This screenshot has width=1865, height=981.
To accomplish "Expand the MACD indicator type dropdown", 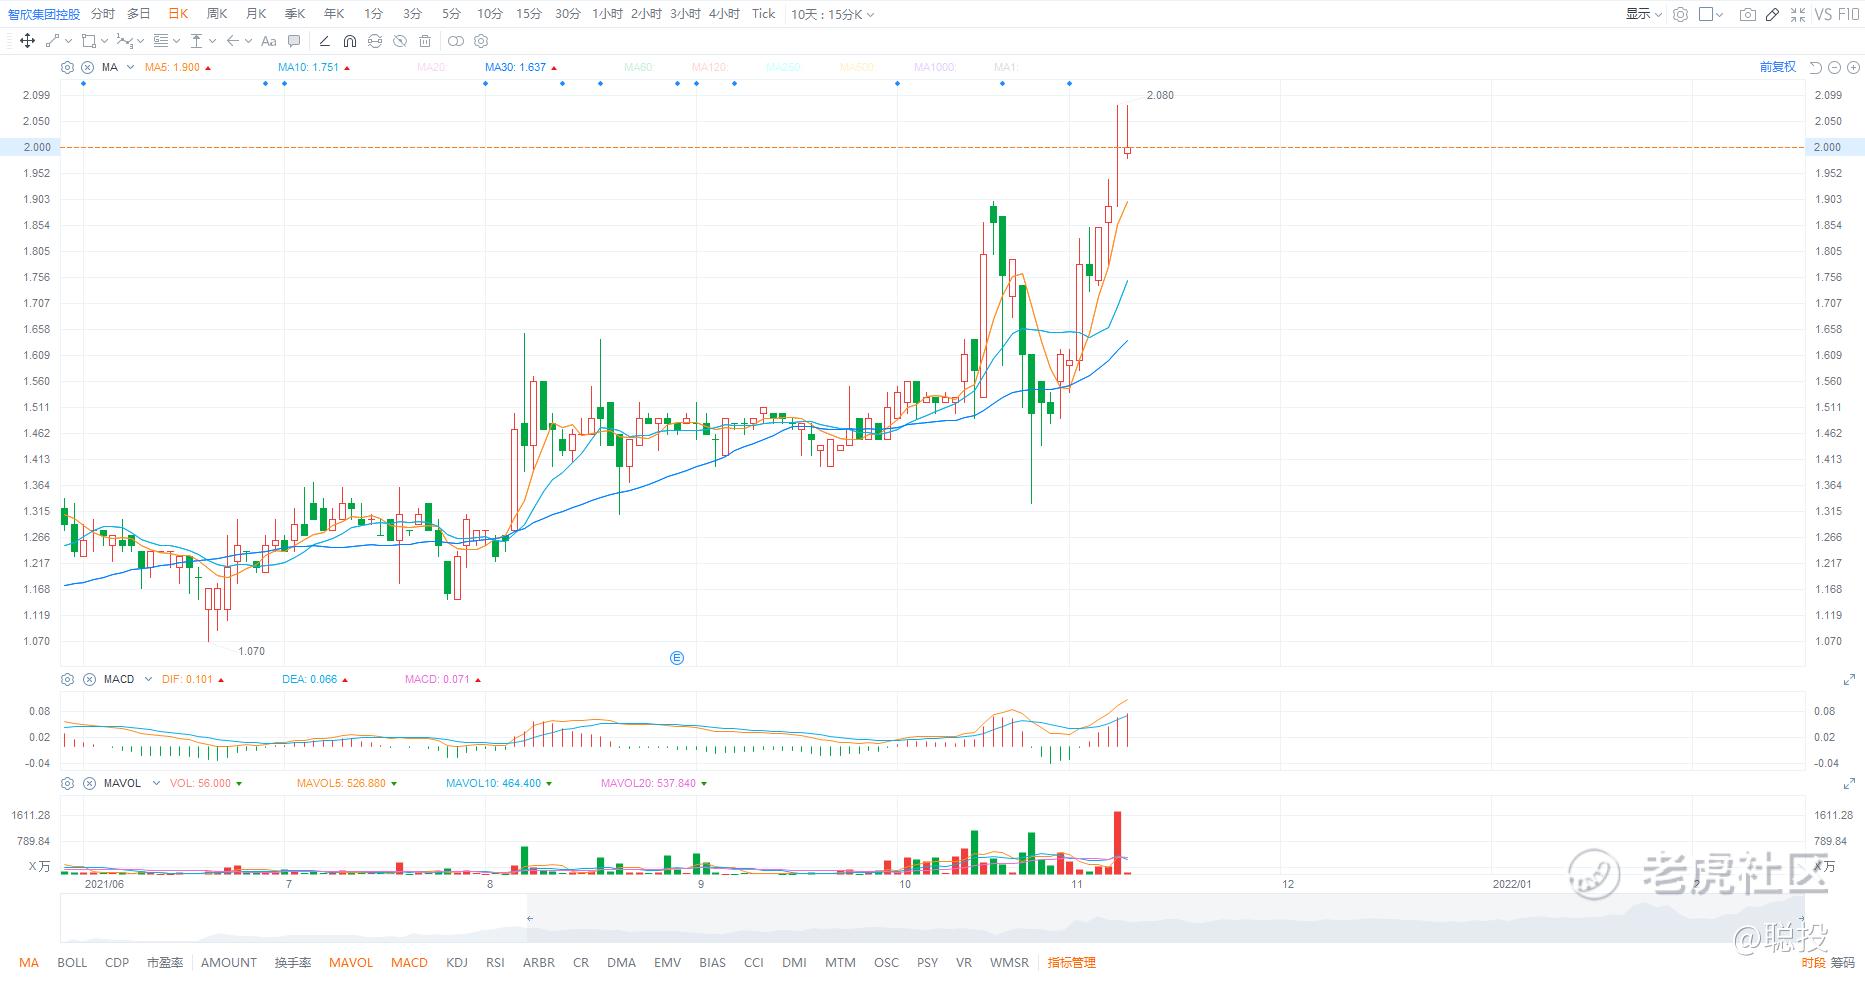I will [148, 679].
